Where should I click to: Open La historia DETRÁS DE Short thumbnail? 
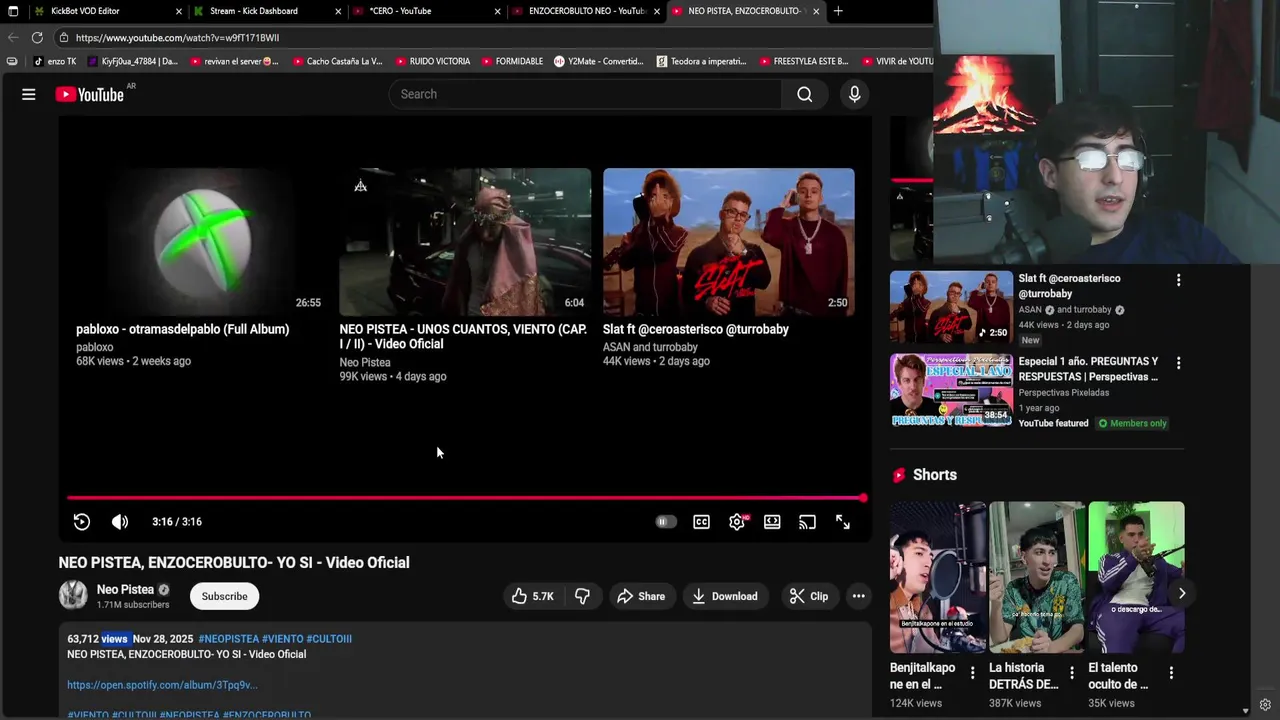click(1037, 577)
